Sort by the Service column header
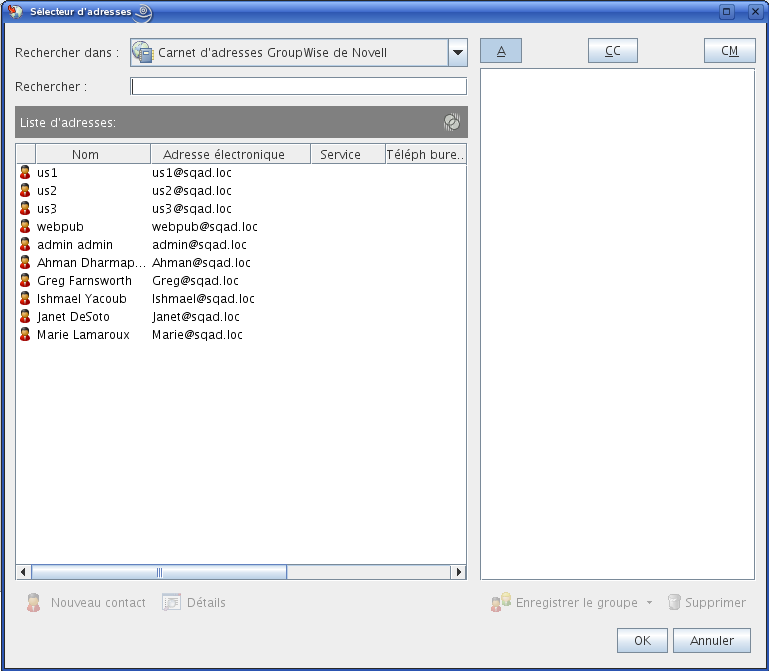The image size is (769, 671). (348, 154)
